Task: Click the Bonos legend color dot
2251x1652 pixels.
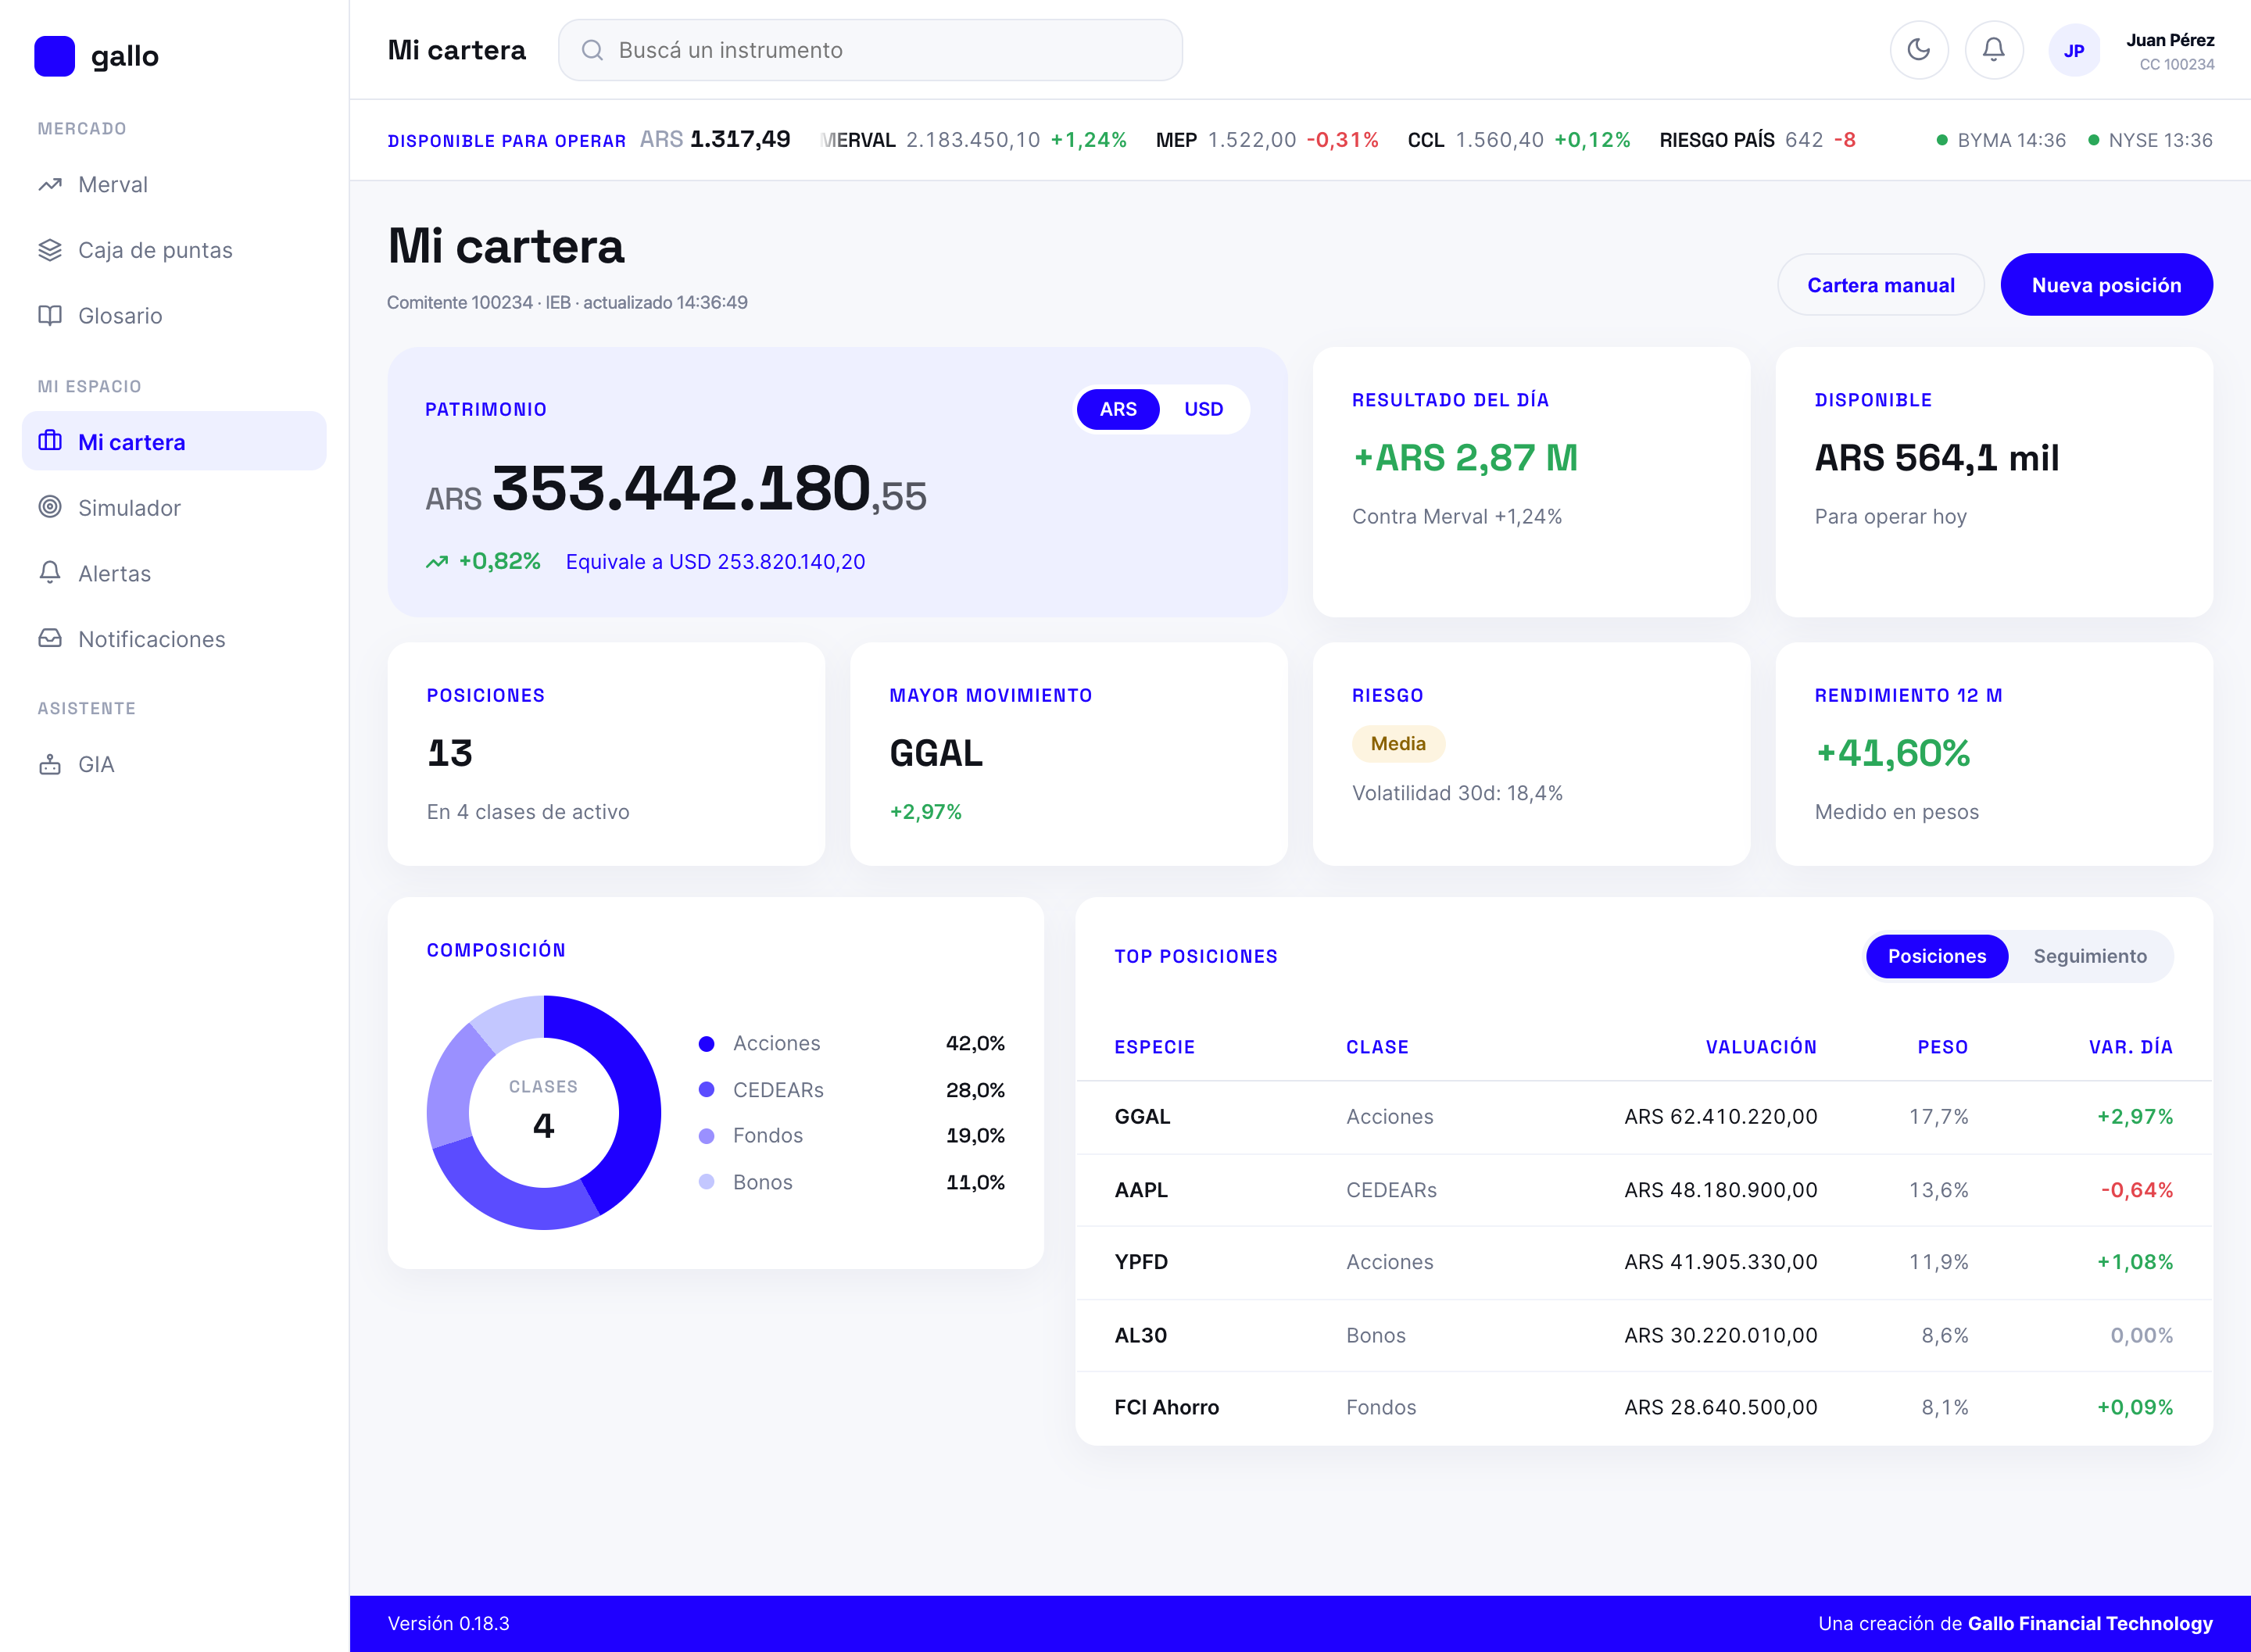Action: click(x=706, y=1182)
